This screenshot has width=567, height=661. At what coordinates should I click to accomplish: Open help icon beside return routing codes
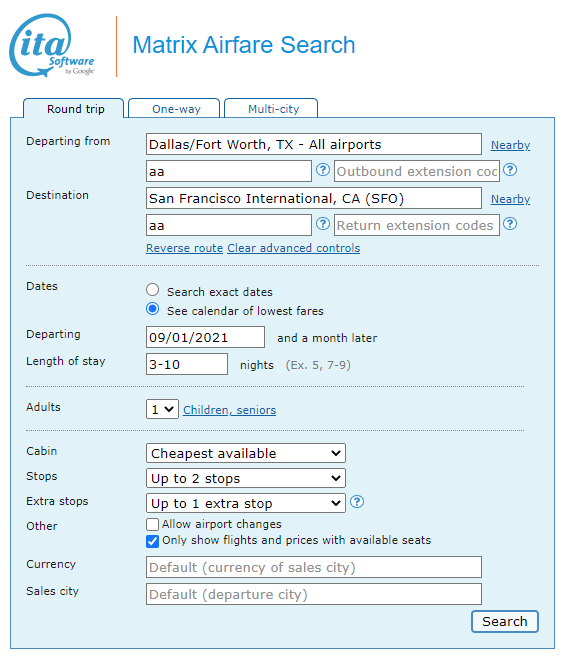click(x=323, y=224)
